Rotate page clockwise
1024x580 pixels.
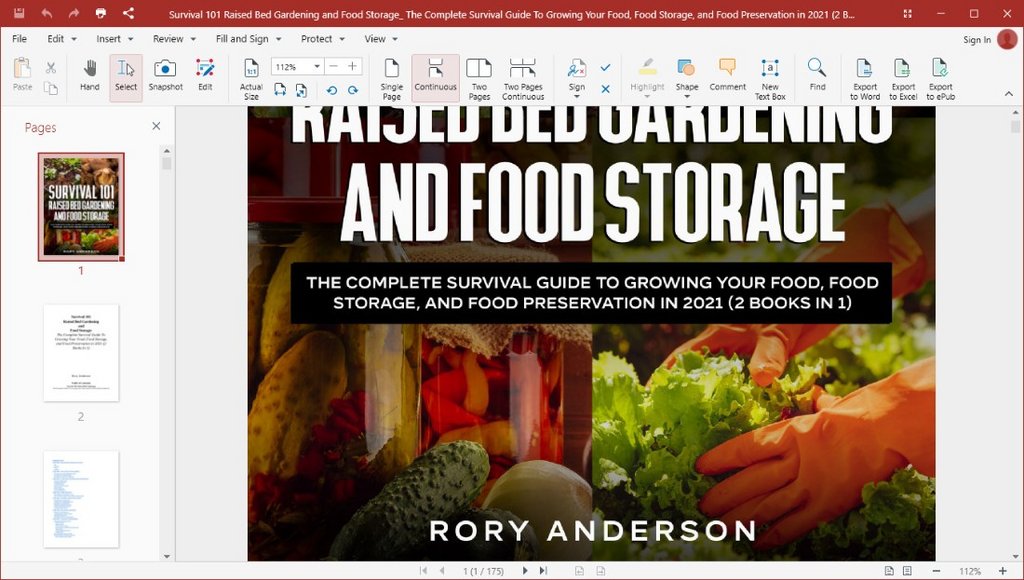pos(353,90)
